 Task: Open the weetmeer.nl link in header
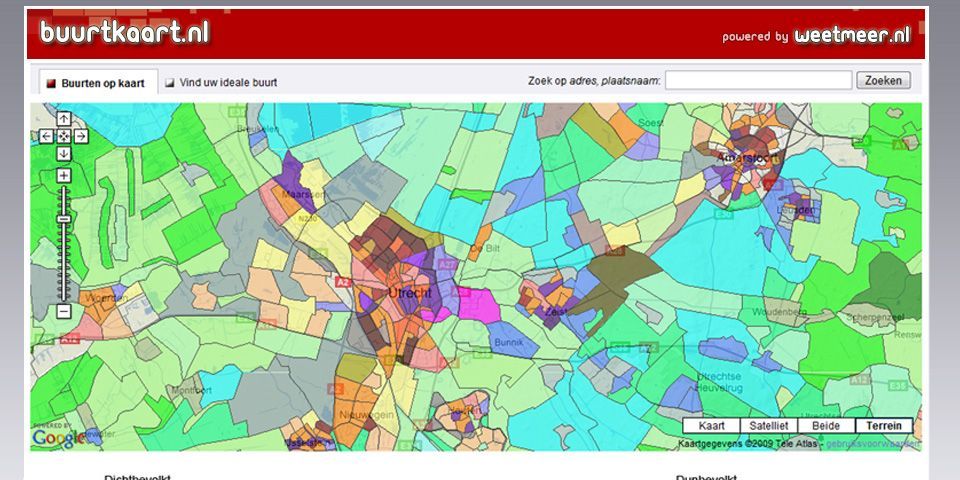coord(852,35)
